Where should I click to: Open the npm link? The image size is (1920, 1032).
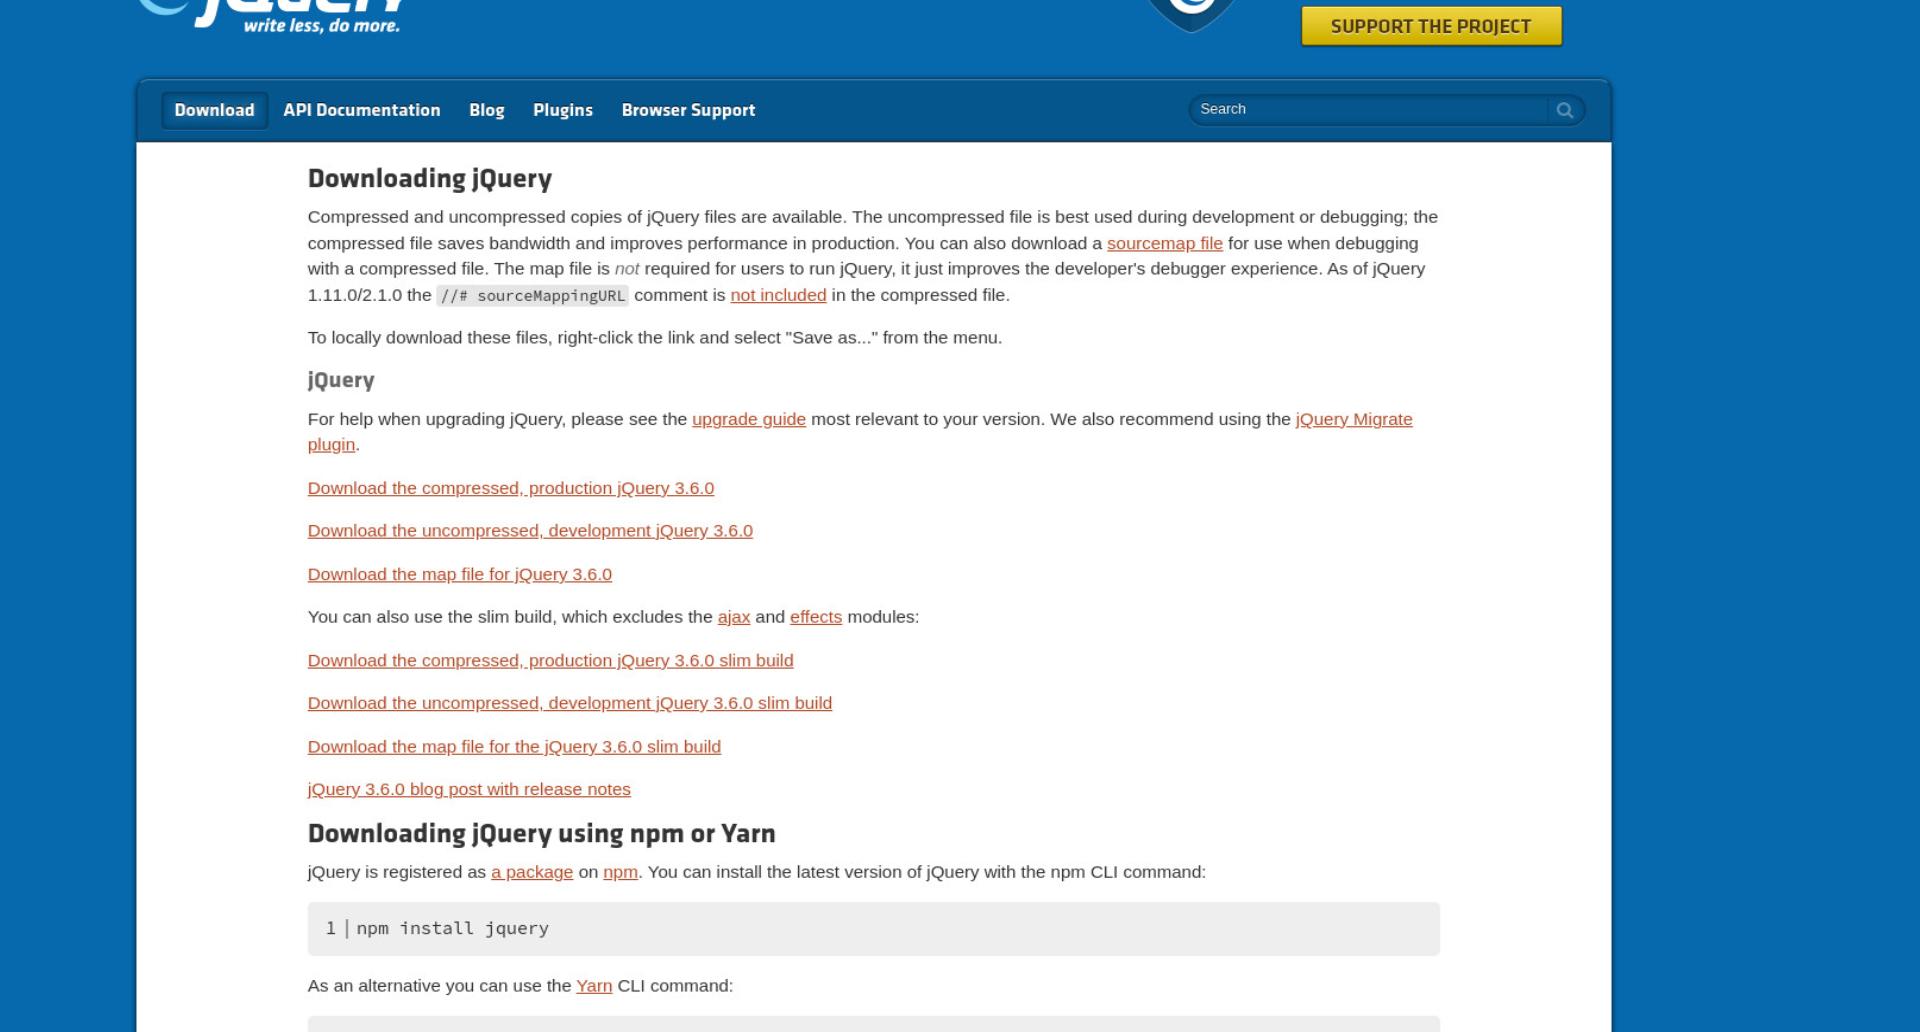point(620,872)
